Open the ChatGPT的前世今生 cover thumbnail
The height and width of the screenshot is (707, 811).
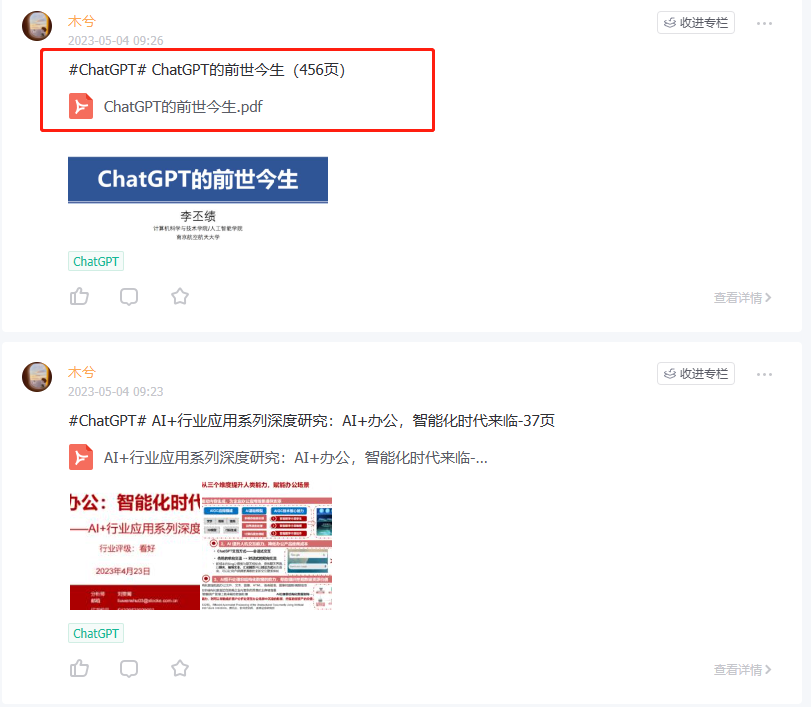coord(198,199)
